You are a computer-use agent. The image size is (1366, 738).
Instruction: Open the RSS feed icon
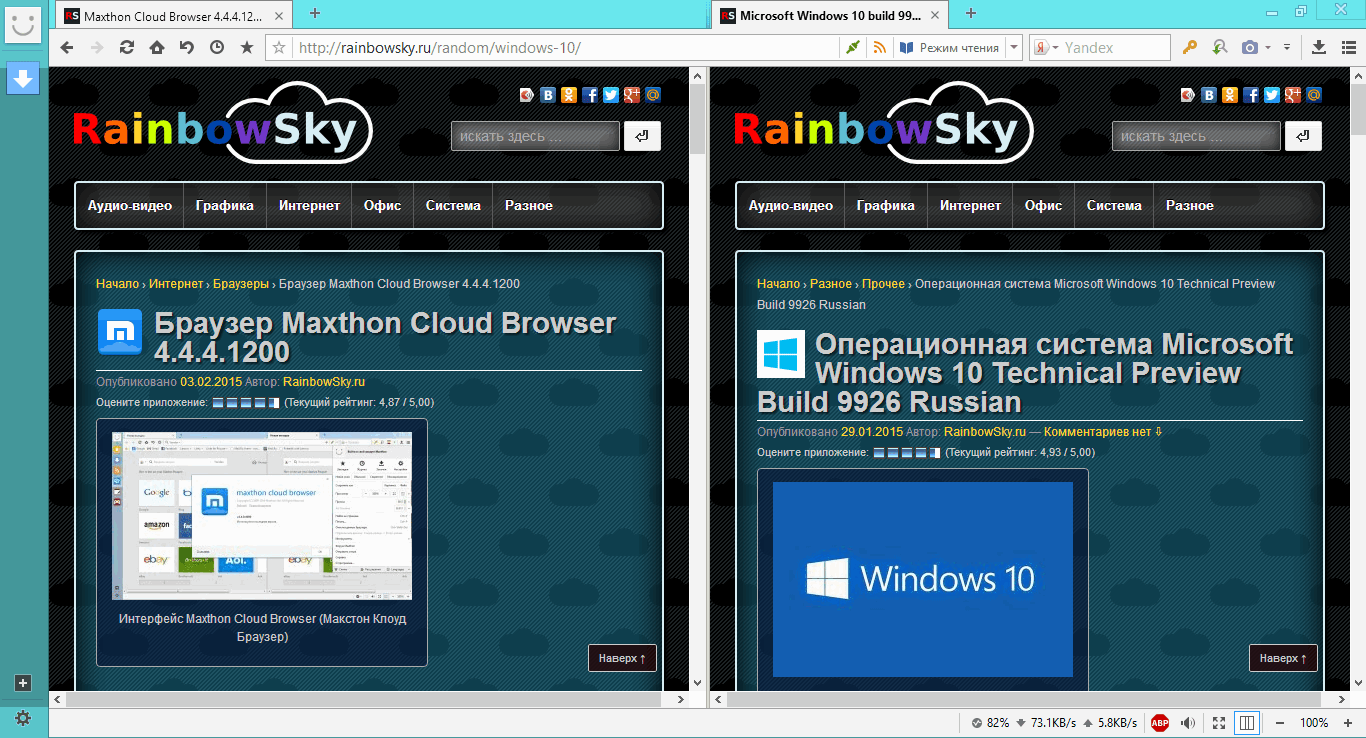pos(880,47)
